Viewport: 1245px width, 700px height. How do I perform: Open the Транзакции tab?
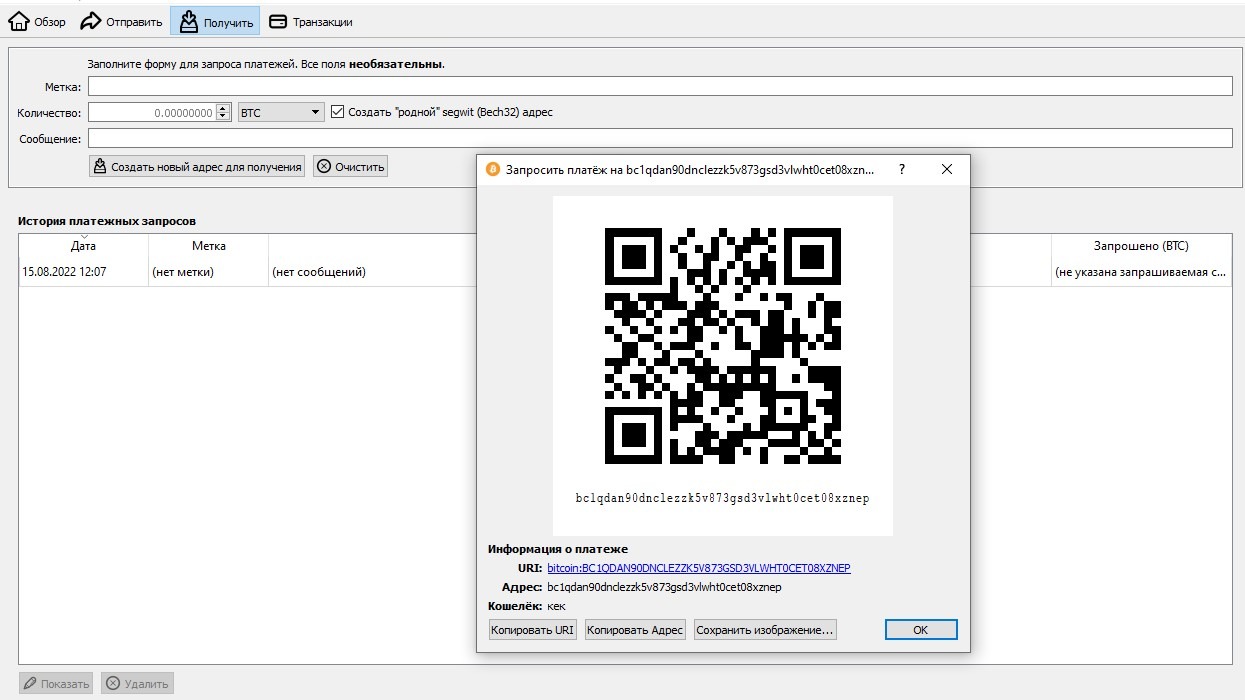click(x=311, y=21)
